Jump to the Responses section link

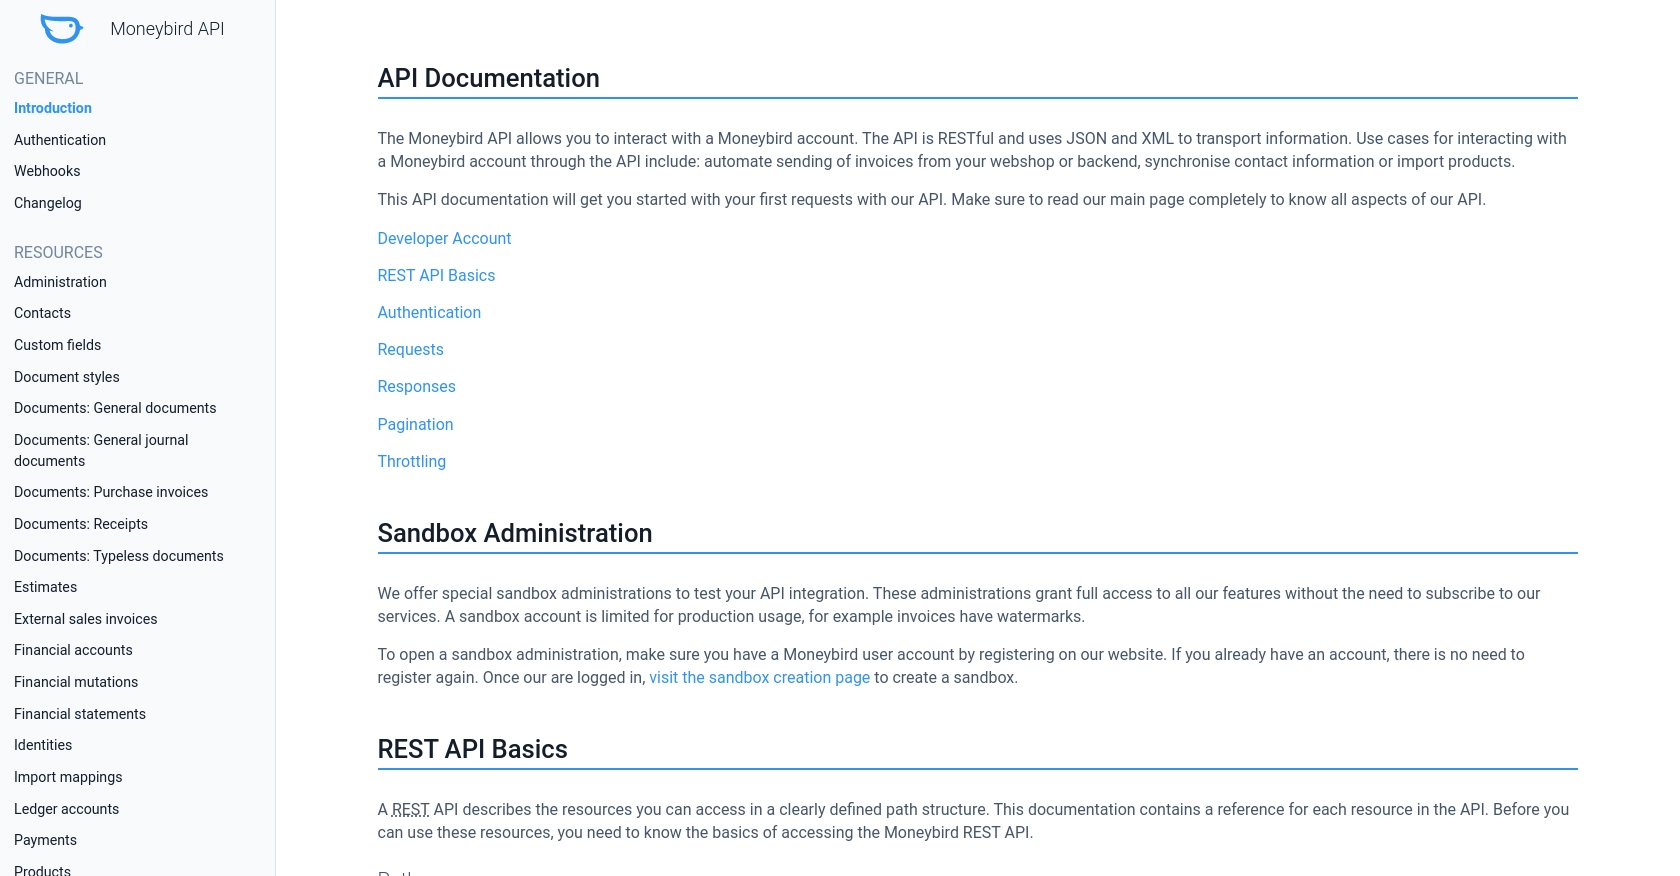coord(416,386)
